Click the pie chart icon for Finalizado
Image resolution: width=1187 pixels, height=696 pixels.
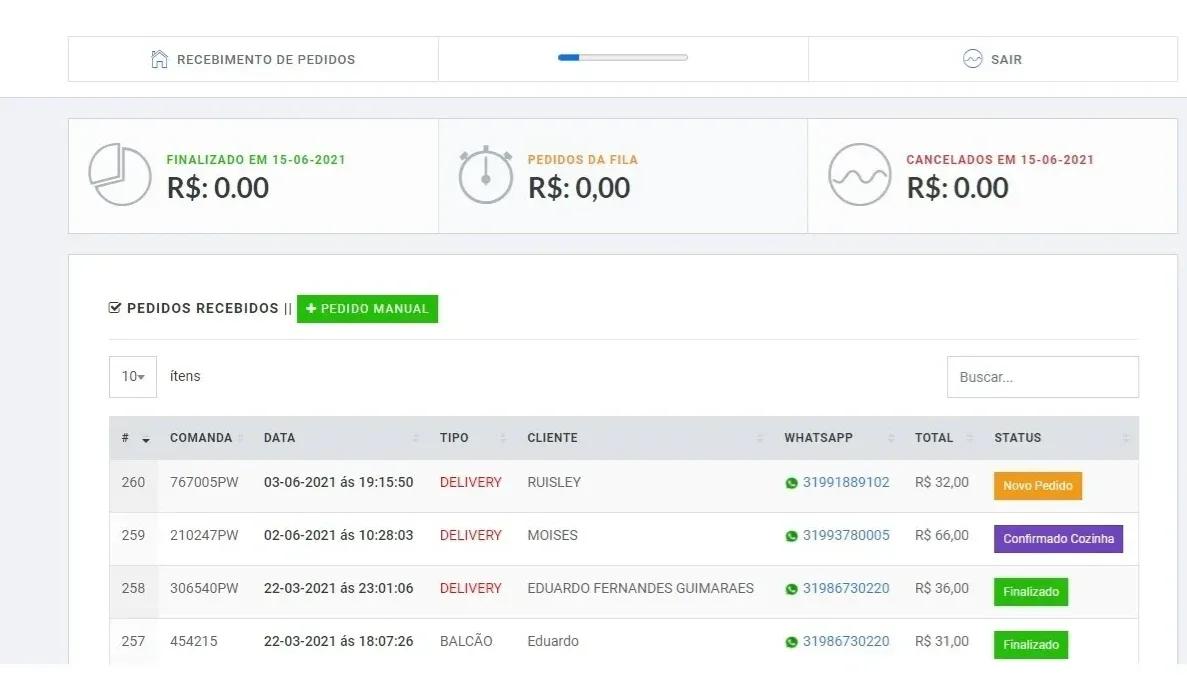pyautogui.click(x=120, y=174)
